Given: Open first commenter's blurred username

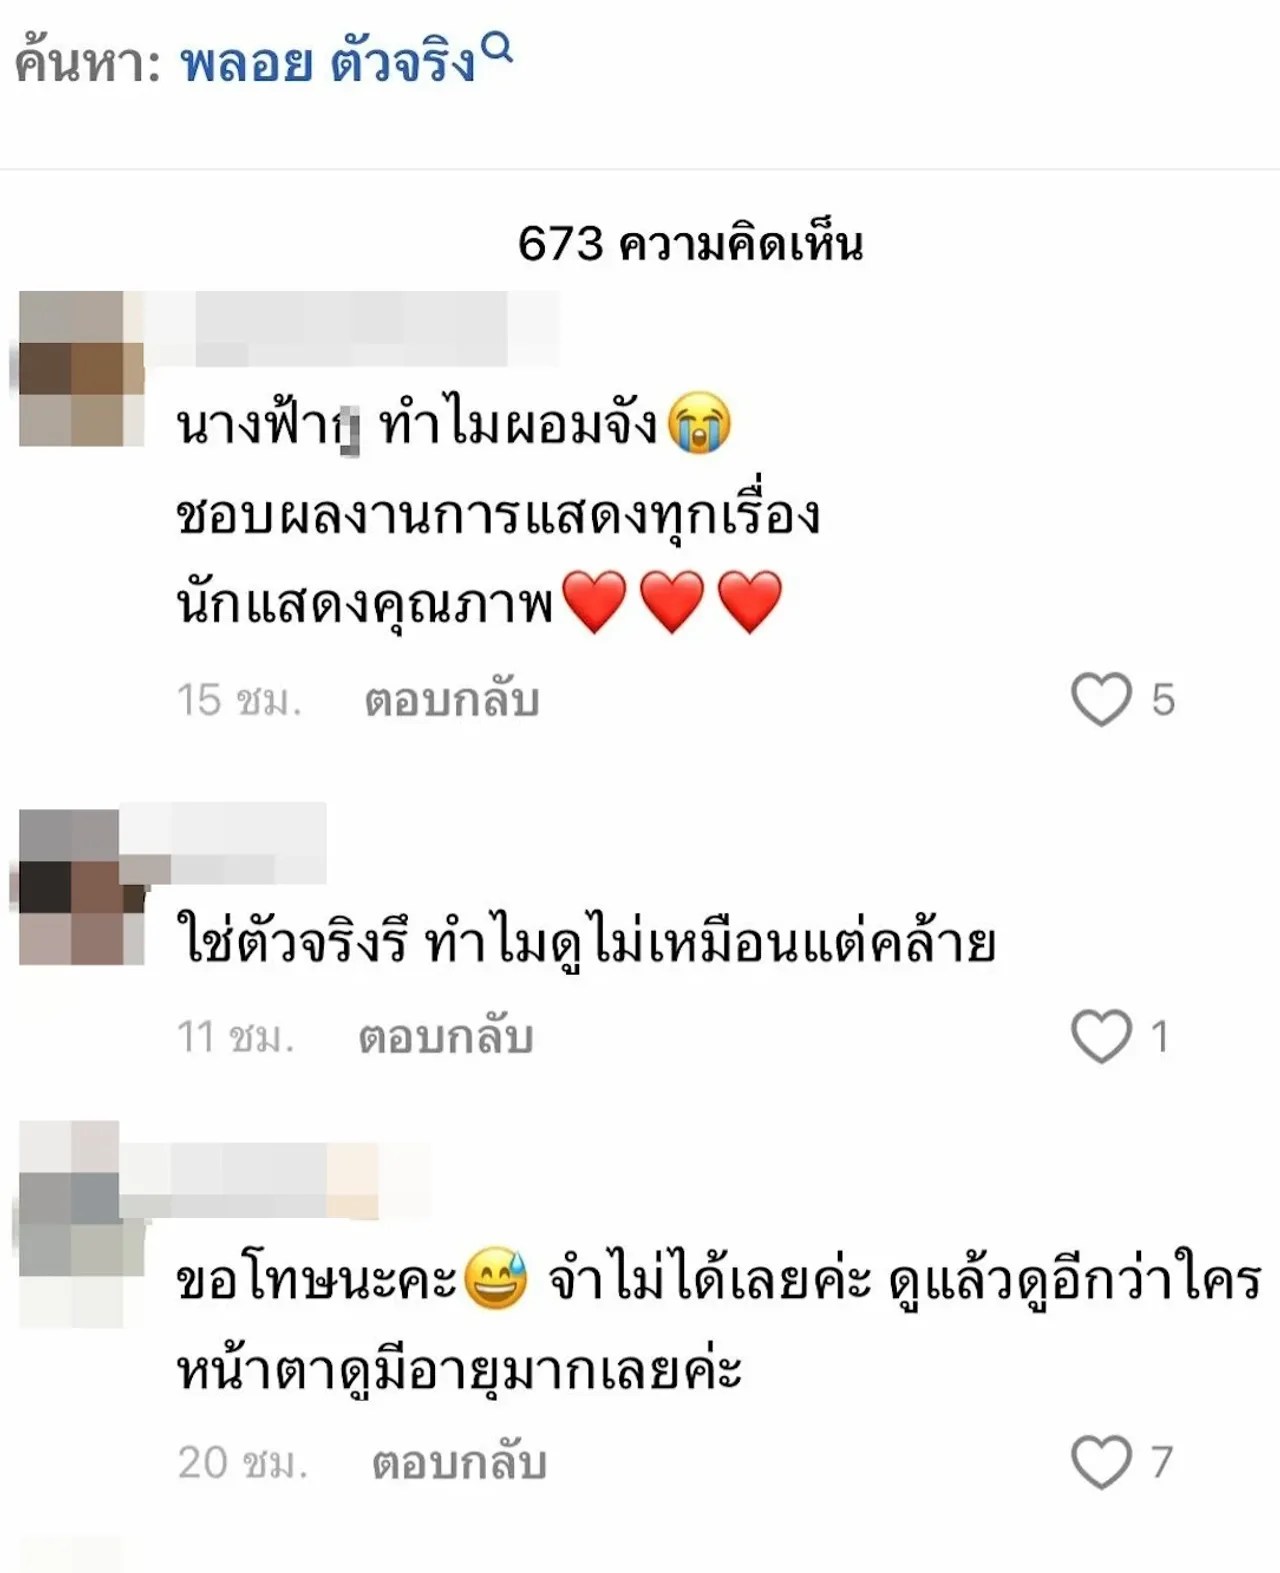Looking at the screenshot, I should click(x=352, y=328).
